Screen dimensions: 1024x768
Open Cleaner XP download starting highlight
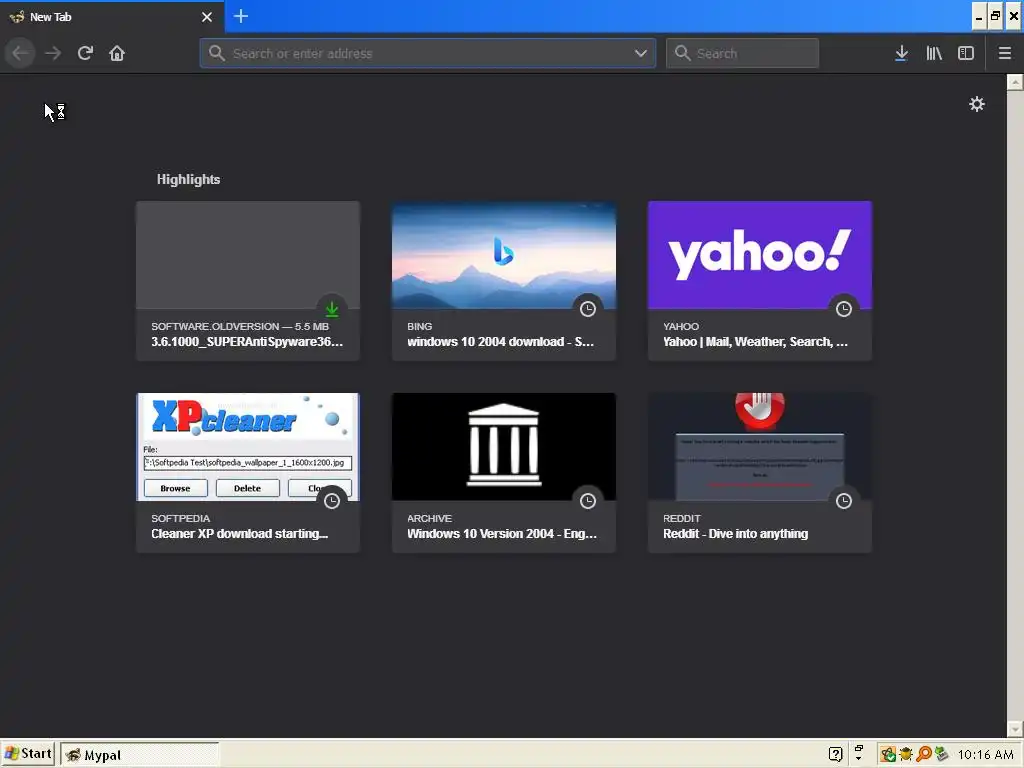(248, 473)
